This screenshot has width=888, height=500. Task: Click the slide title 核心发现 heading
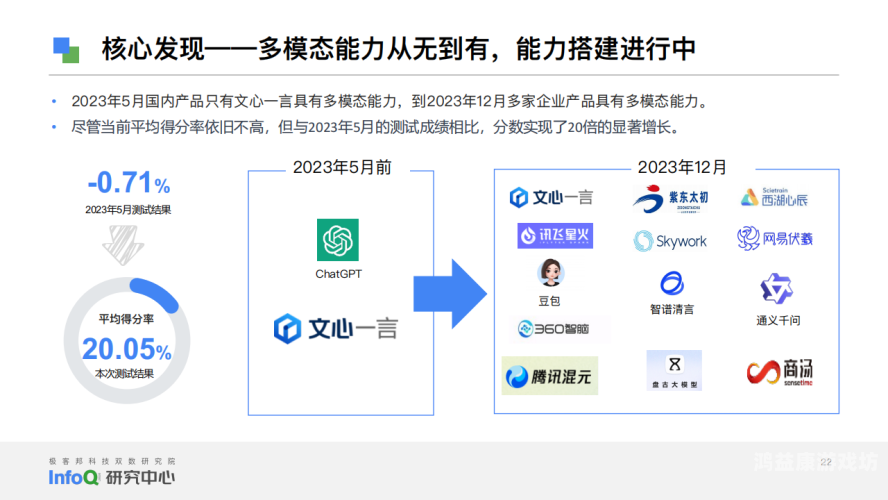point(399,49)
